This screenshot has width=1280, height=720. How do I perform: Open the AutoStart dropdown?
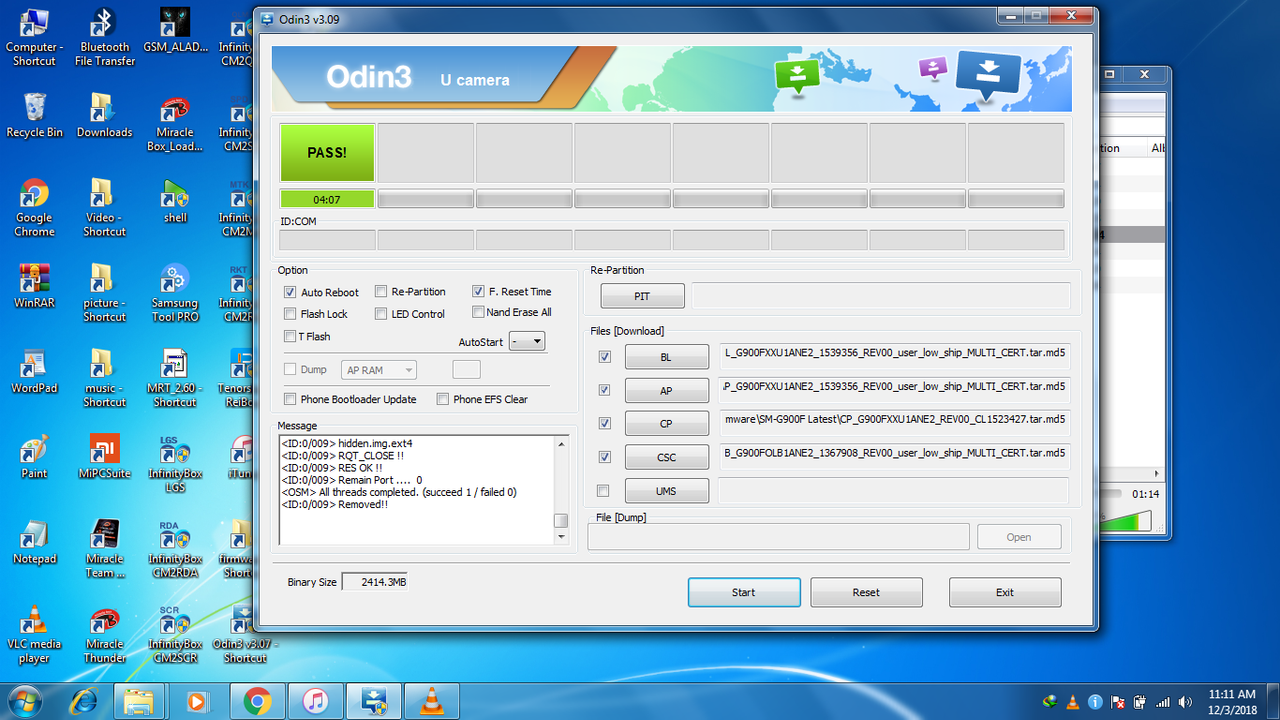[x=526, y=341]
